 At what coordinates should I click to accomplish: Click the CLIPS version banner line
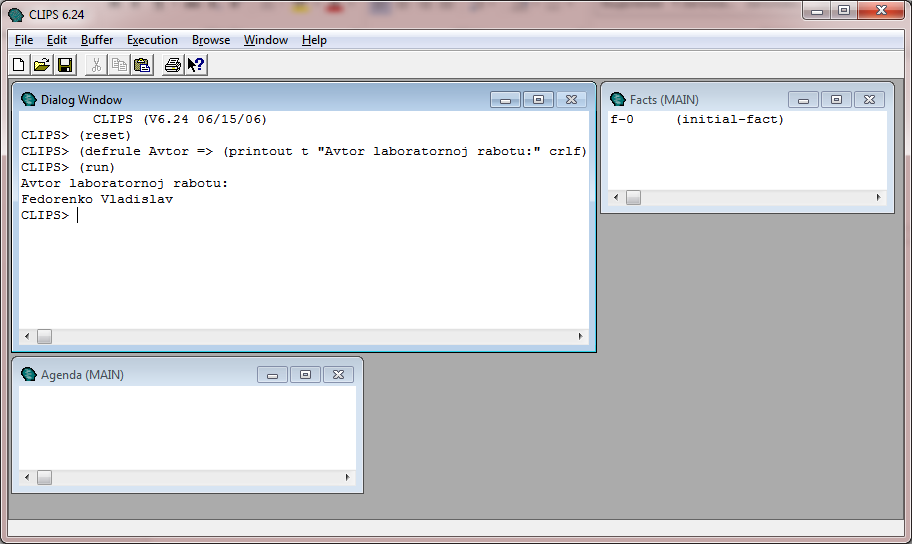pyautogui.click(x=180, y=119)
